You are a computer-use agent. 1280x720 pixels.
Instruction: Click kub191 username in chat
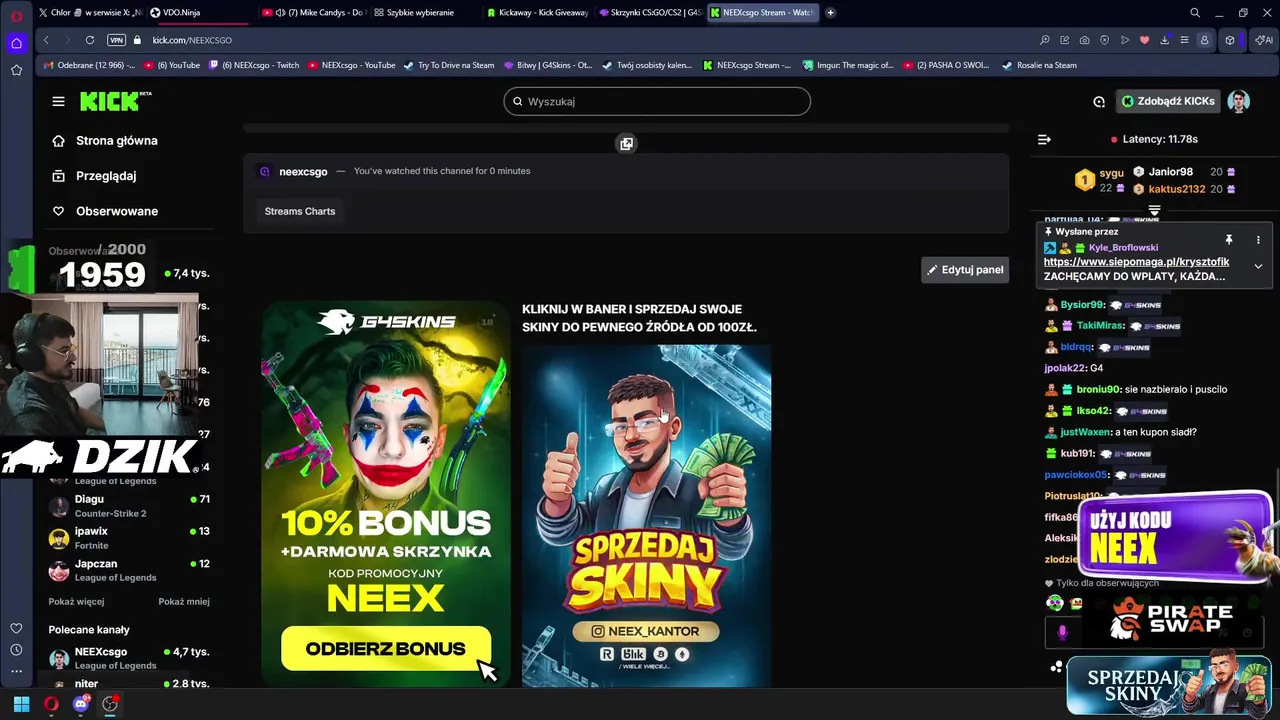(1077, 454)
